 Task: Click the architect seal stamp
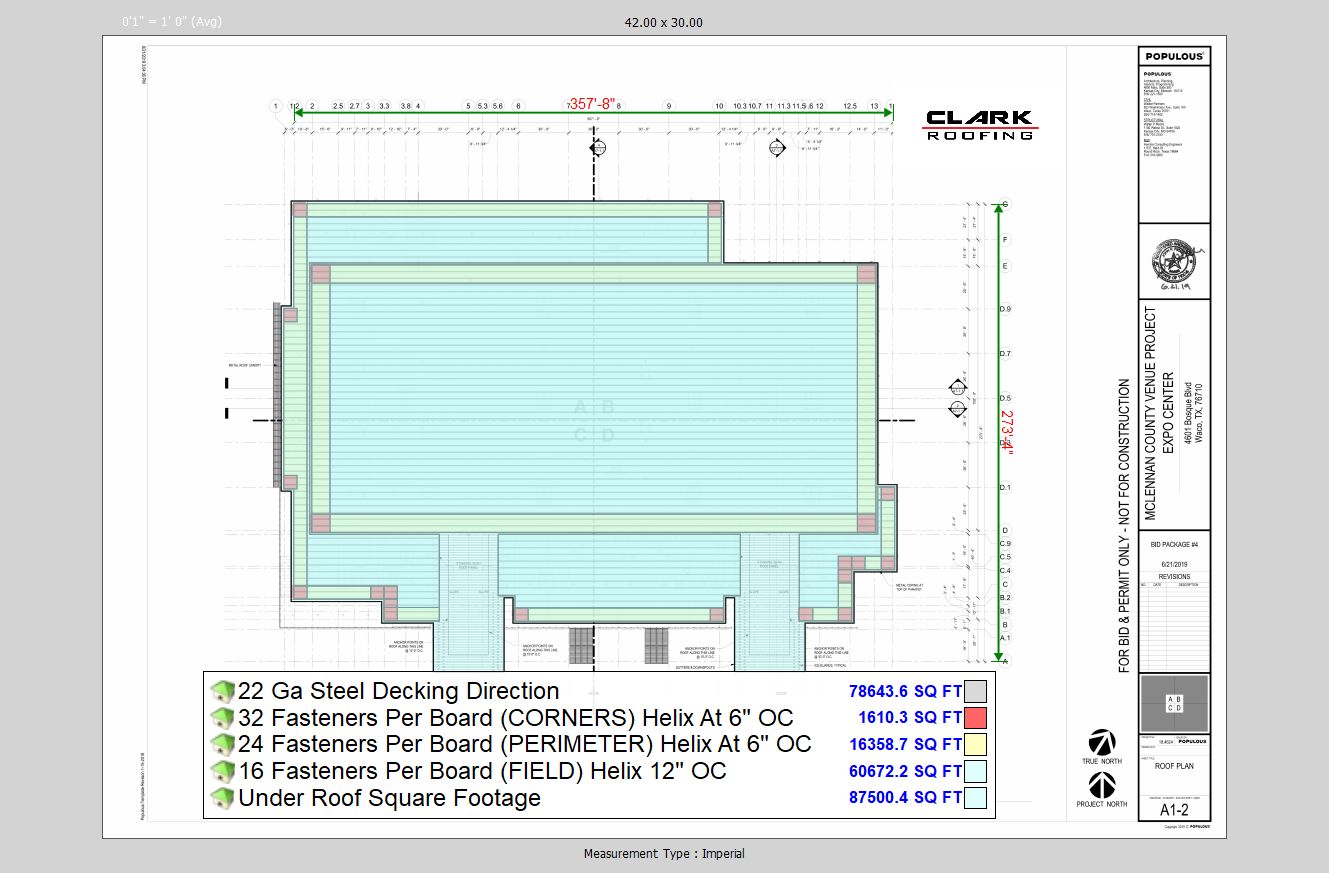1174,262
